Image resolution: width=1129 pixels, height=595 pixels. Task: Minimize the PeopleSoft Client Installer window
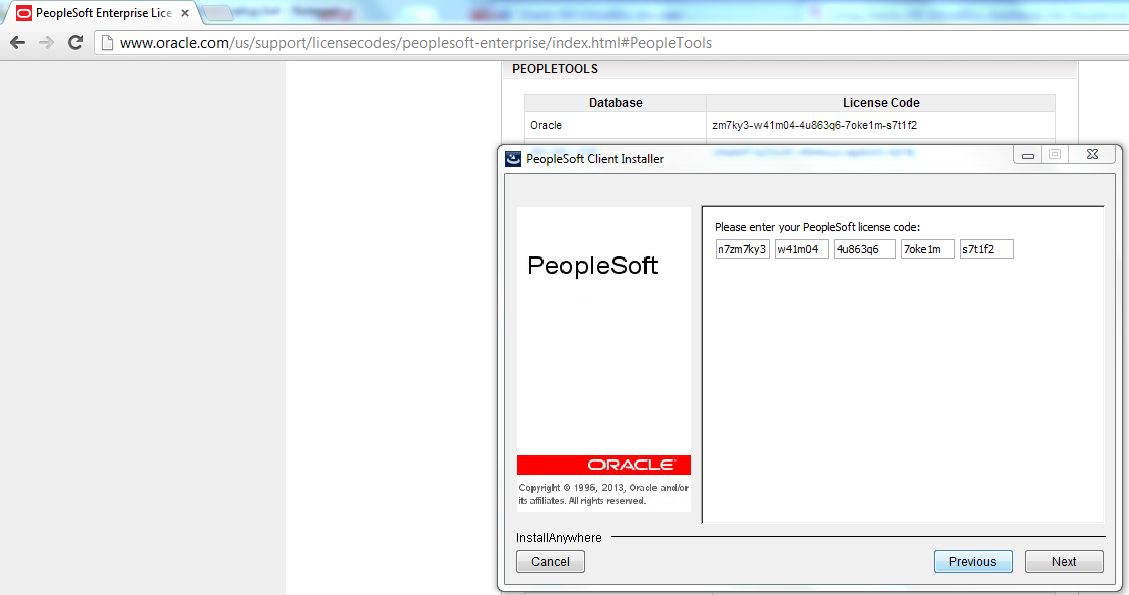pyautogui.click(x=1027, y=154)
